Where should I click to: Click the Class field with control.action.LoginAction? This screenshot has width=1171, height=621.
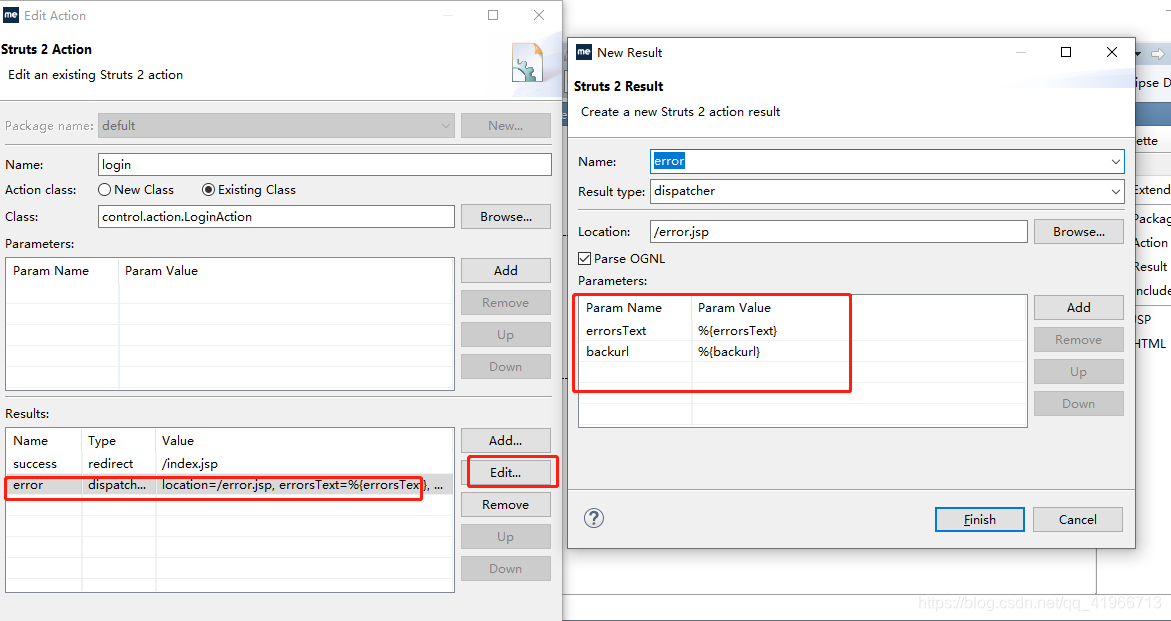coord(276,216)
